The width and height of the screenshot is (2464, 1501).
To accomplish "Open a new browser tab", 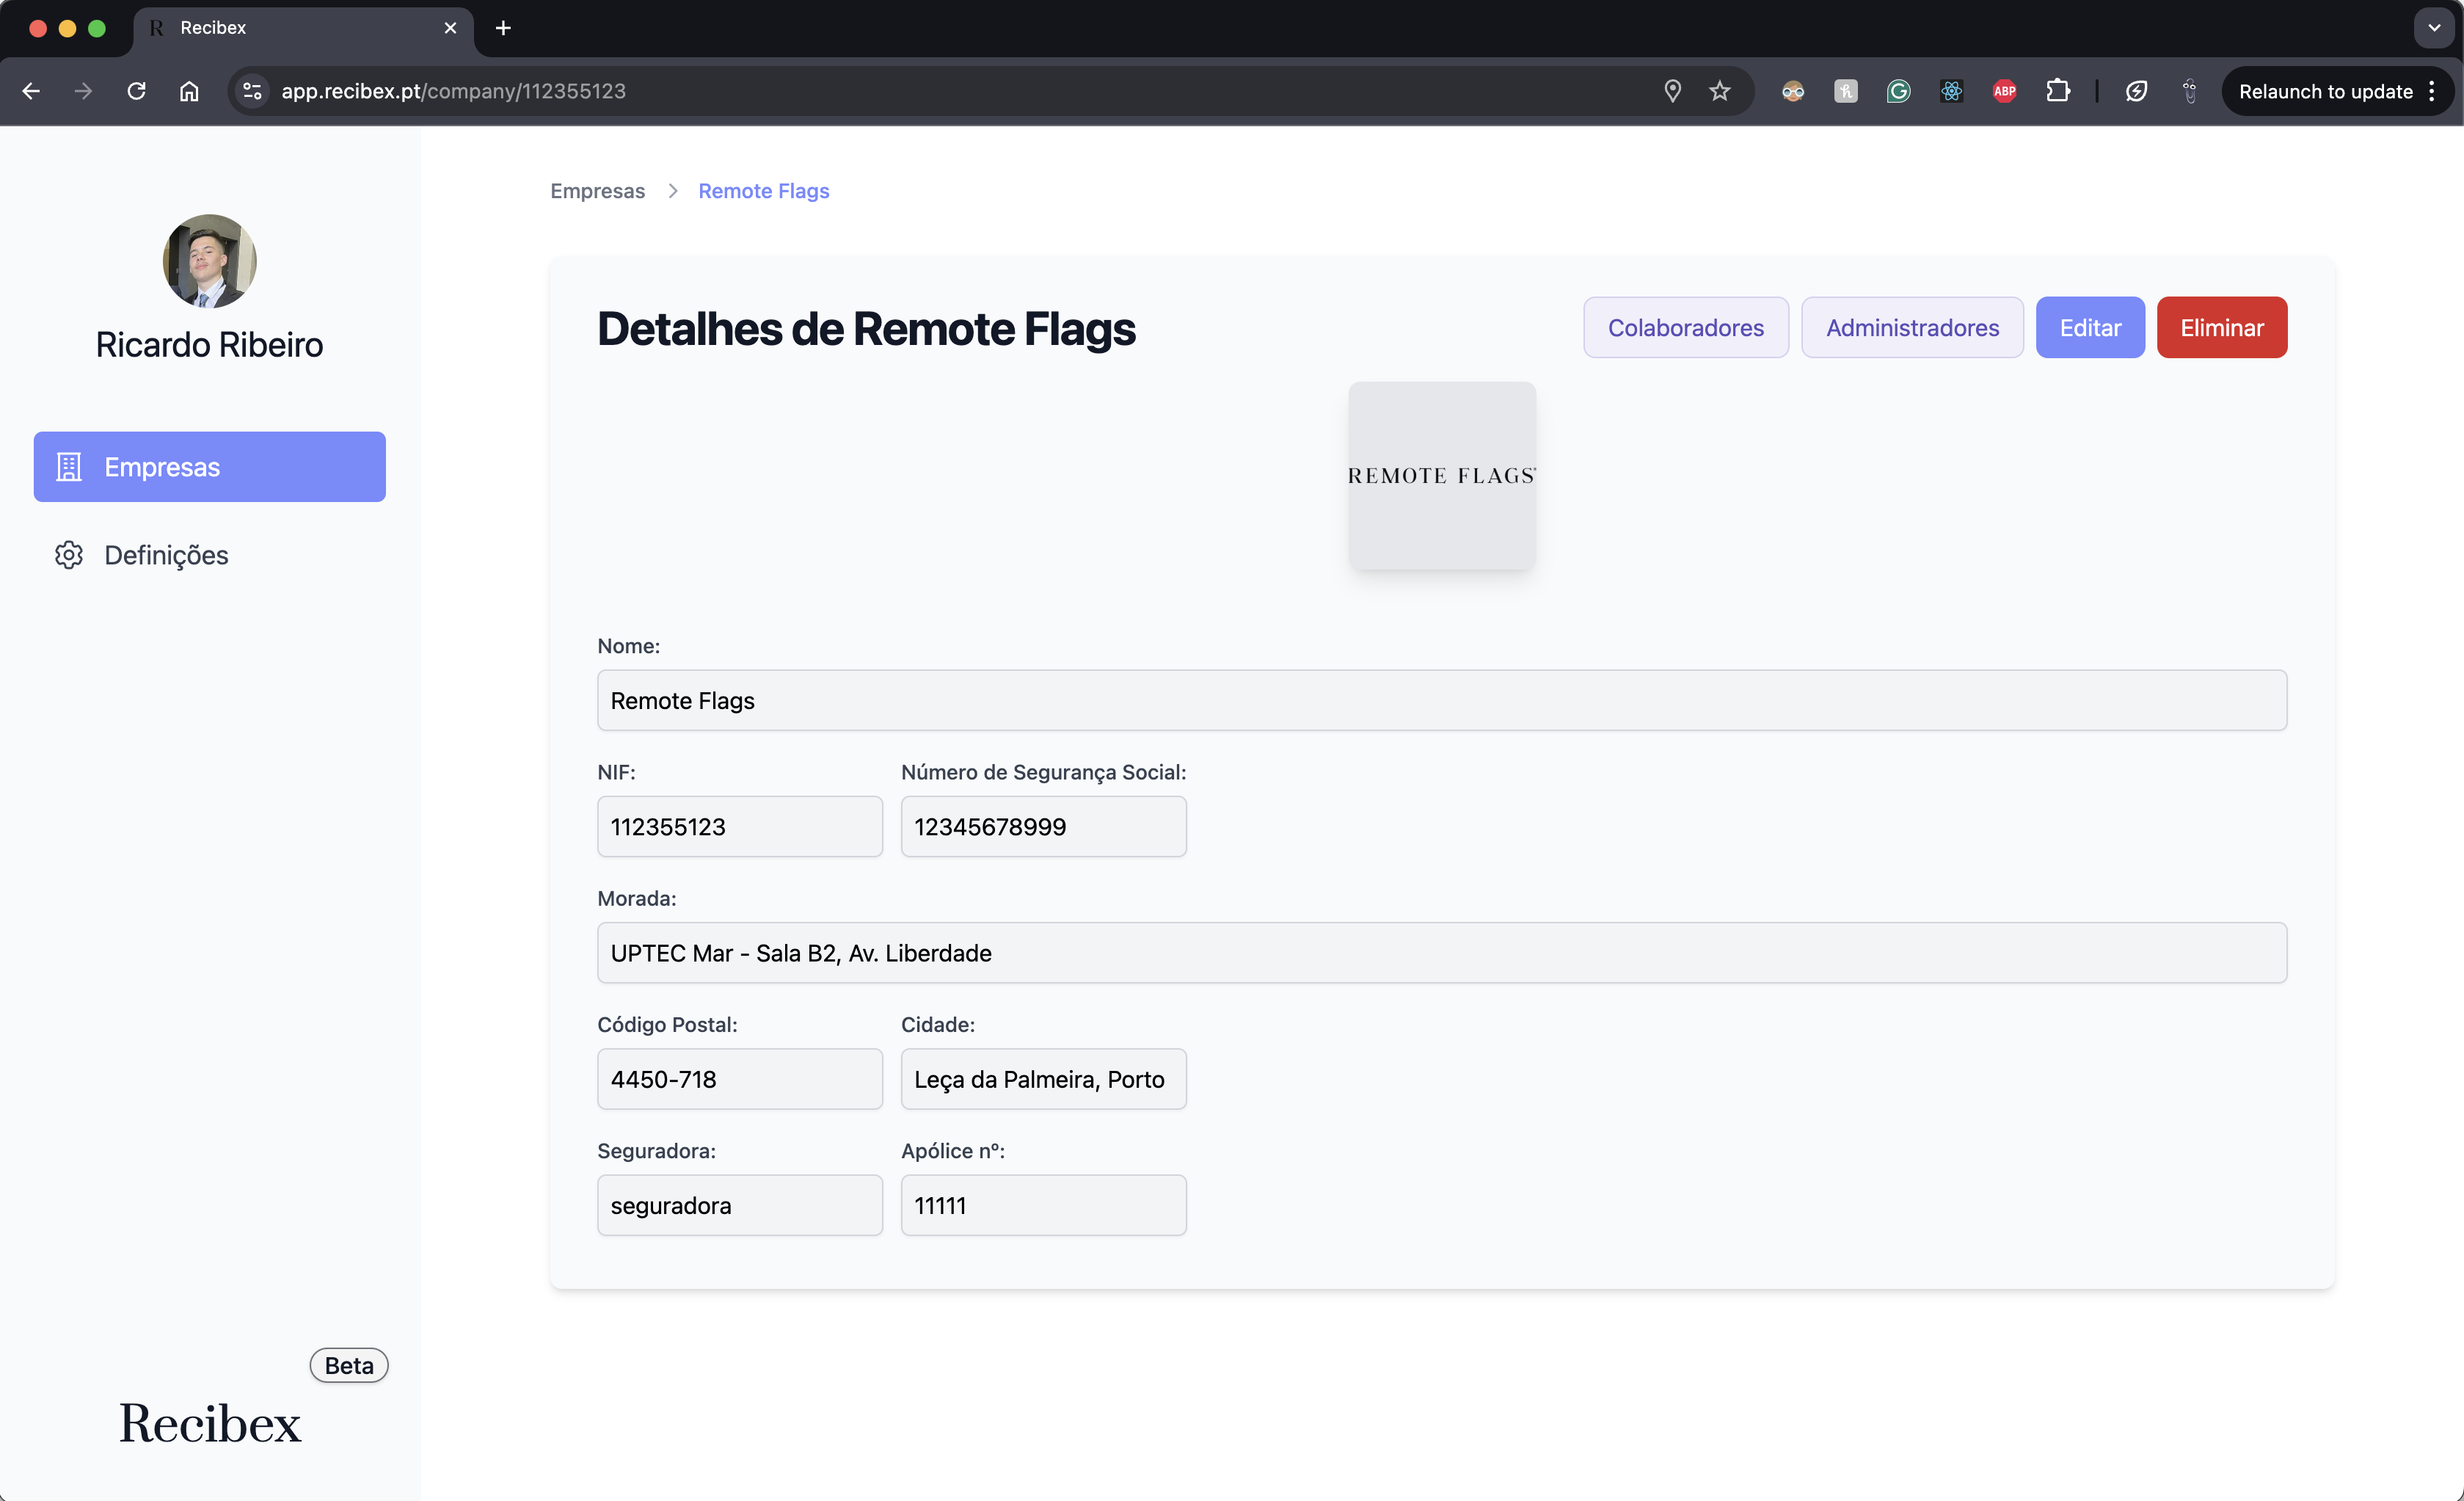I will point(503,28).
